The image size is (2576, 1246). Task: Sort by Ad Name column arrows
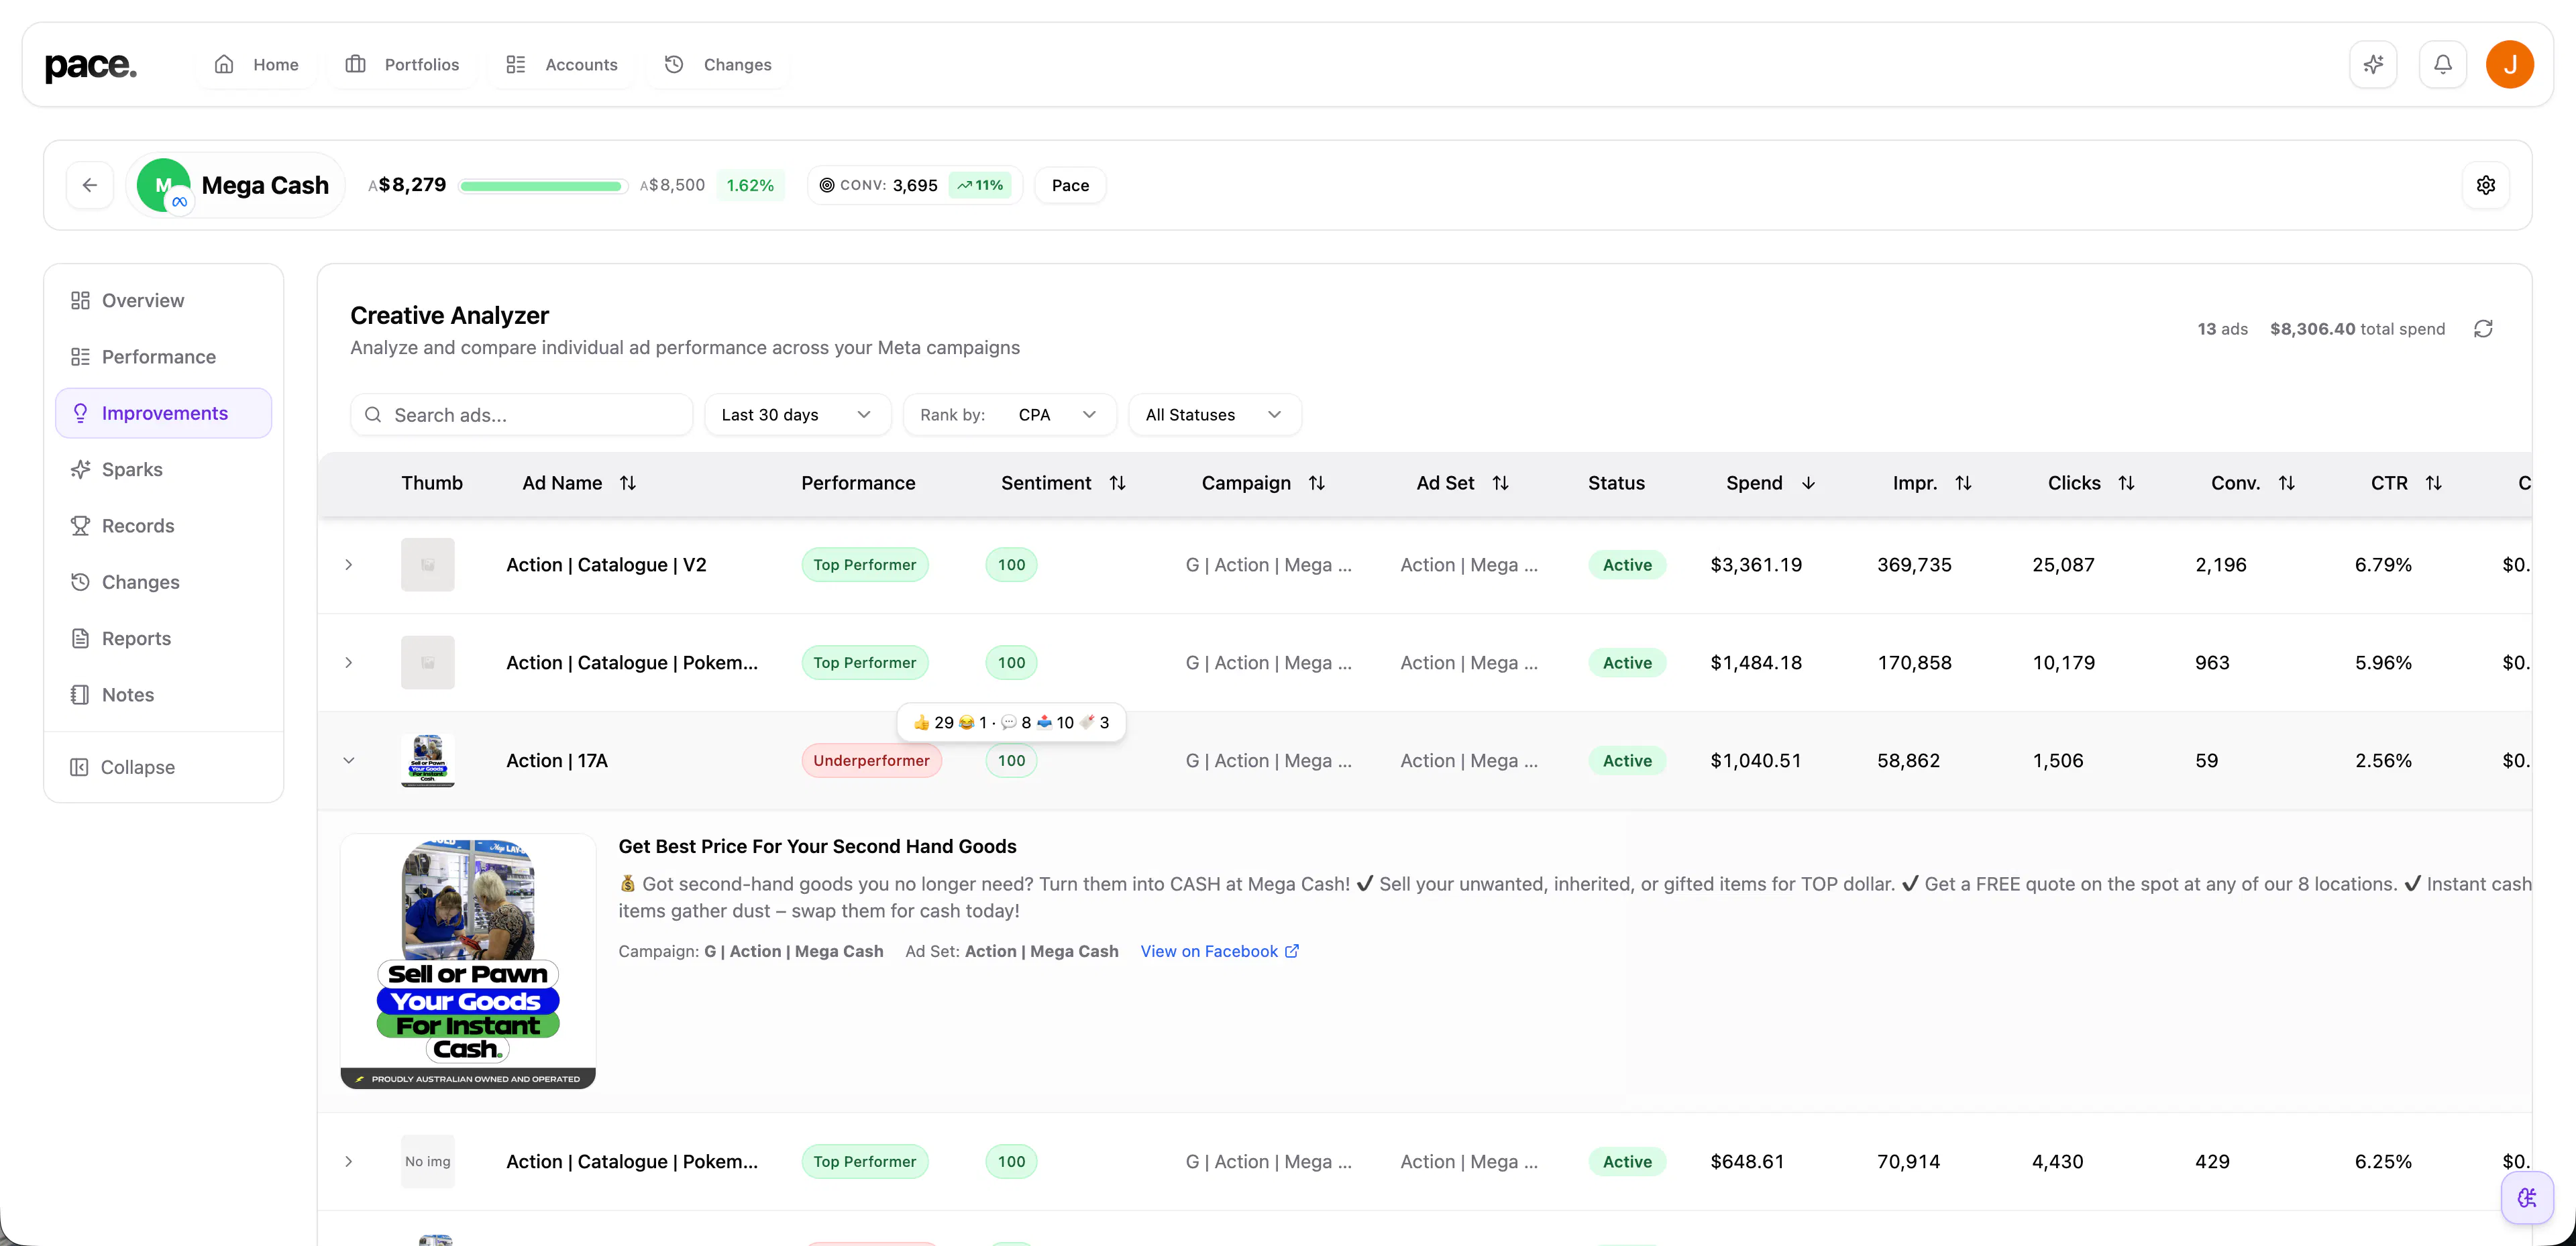(x=628, y=483)
